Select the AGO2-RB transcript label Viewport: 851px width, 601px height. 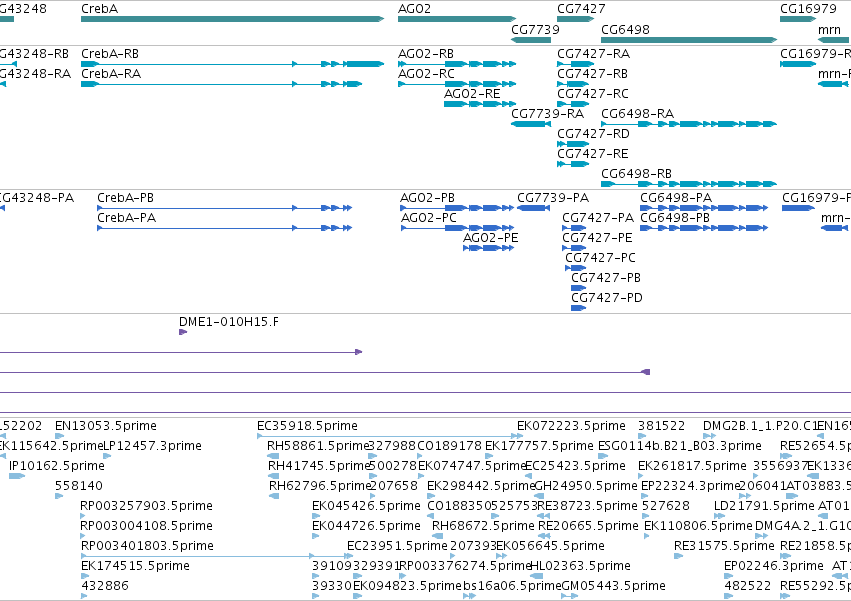pyautogui.click(x=426, y=54)
